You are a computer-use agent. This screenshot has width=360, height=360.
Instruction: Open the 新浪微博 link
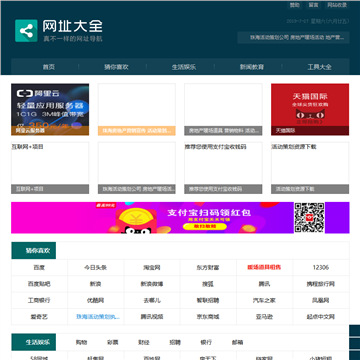(152, 284)
